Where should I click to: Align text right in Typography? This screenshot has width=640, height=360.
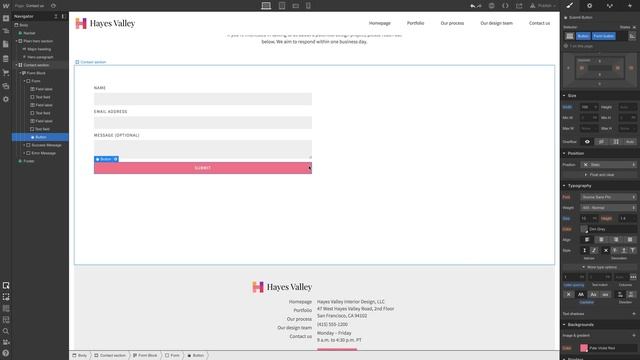click(x=616, y=240)
